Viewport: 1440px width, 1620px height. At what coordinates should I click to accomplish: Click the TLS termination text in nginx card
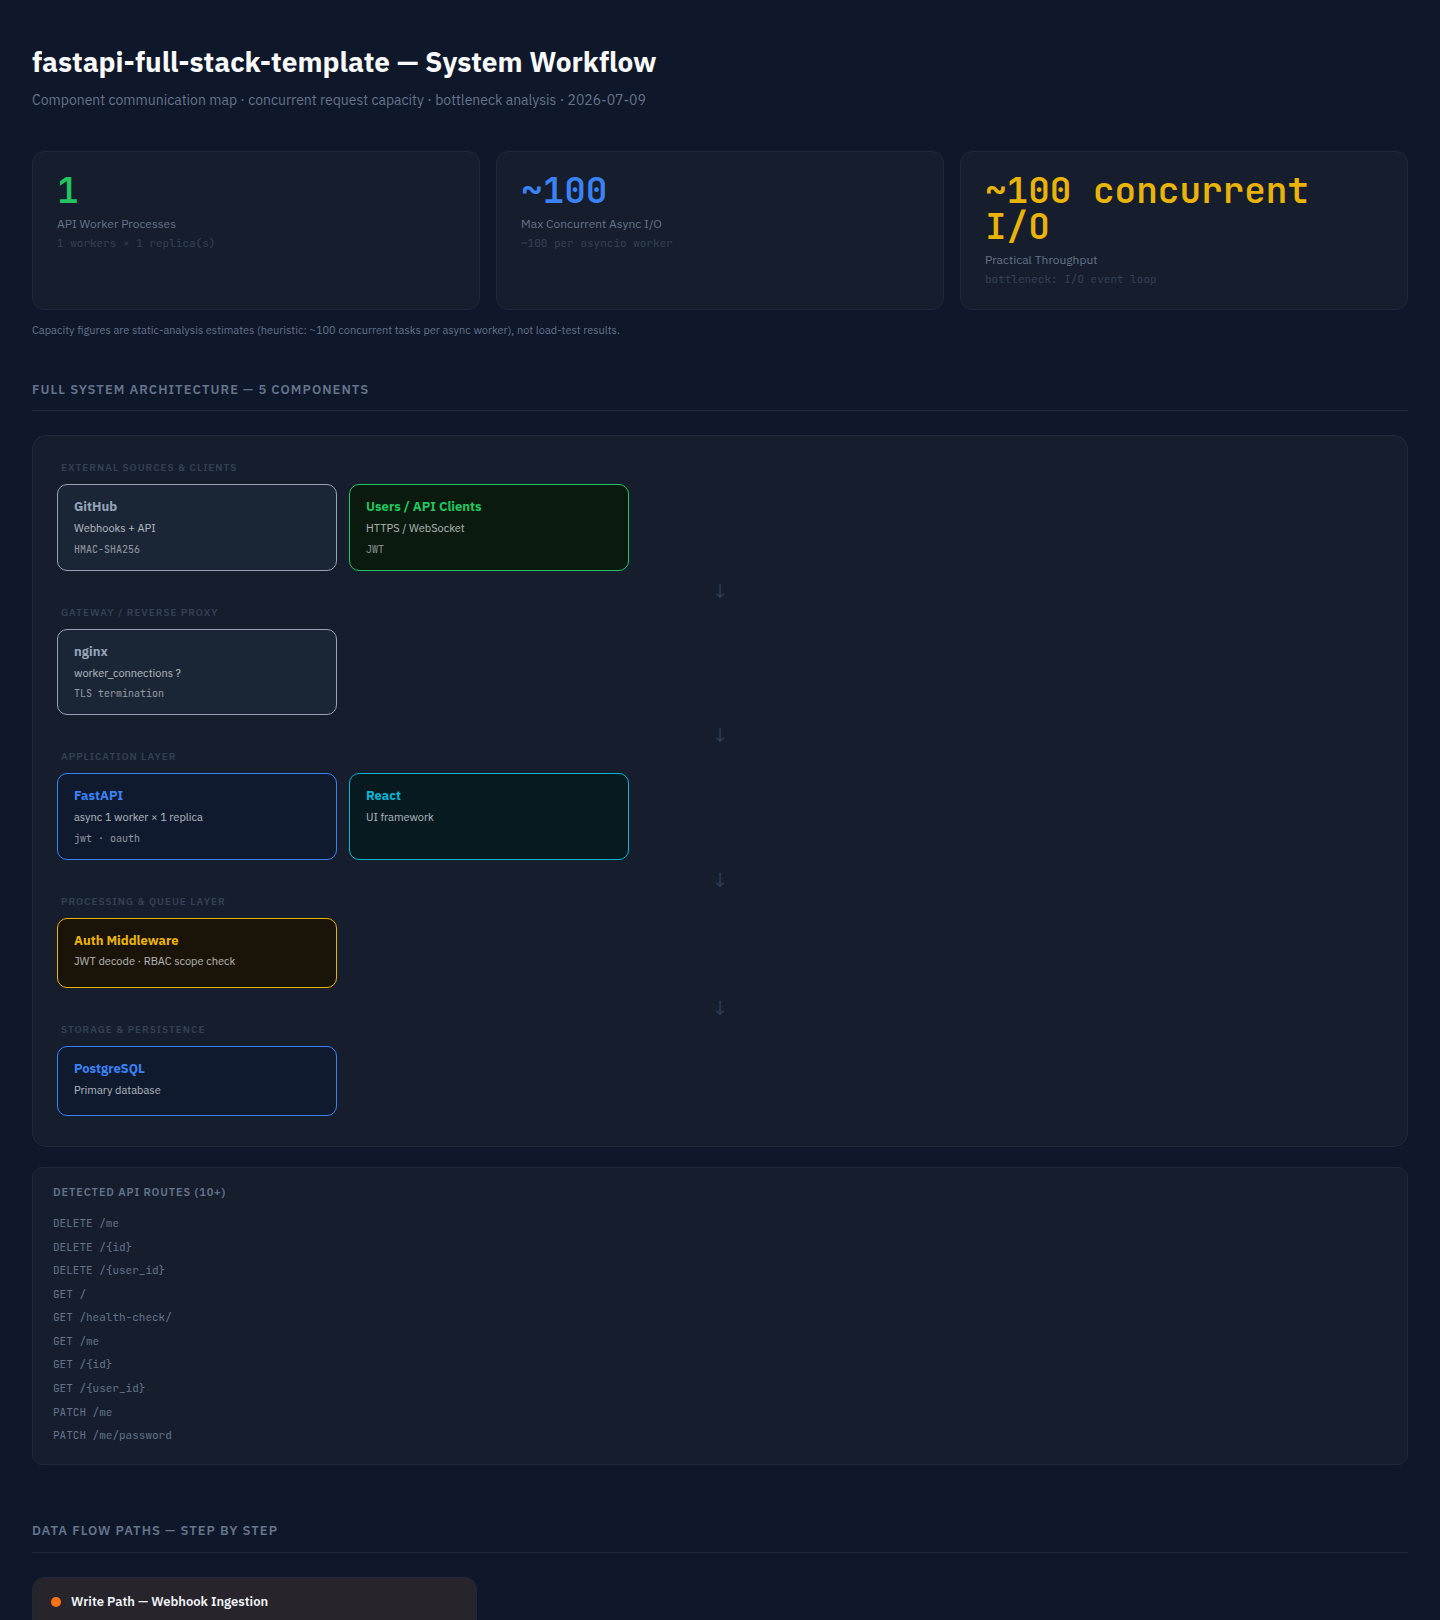click(119, 693)
